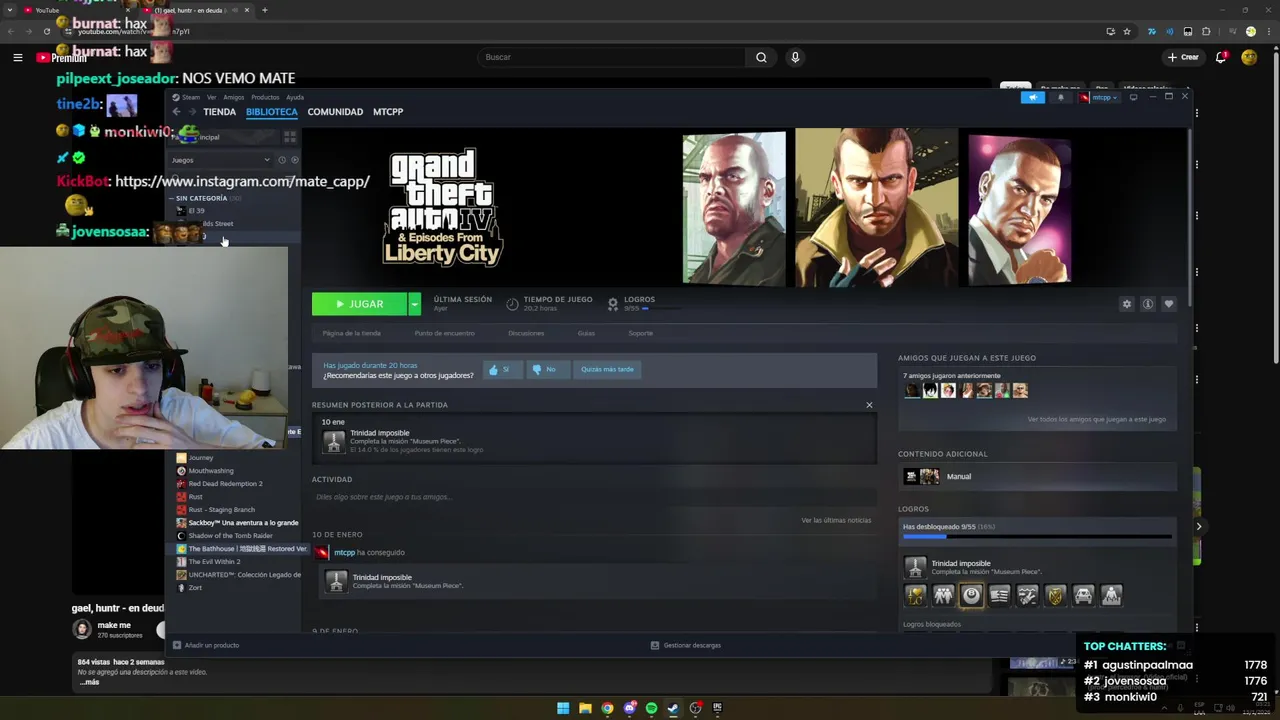Click the Logros gear icon in stats bar
This screenshot has height=720, width=1280.
[613, 303]
